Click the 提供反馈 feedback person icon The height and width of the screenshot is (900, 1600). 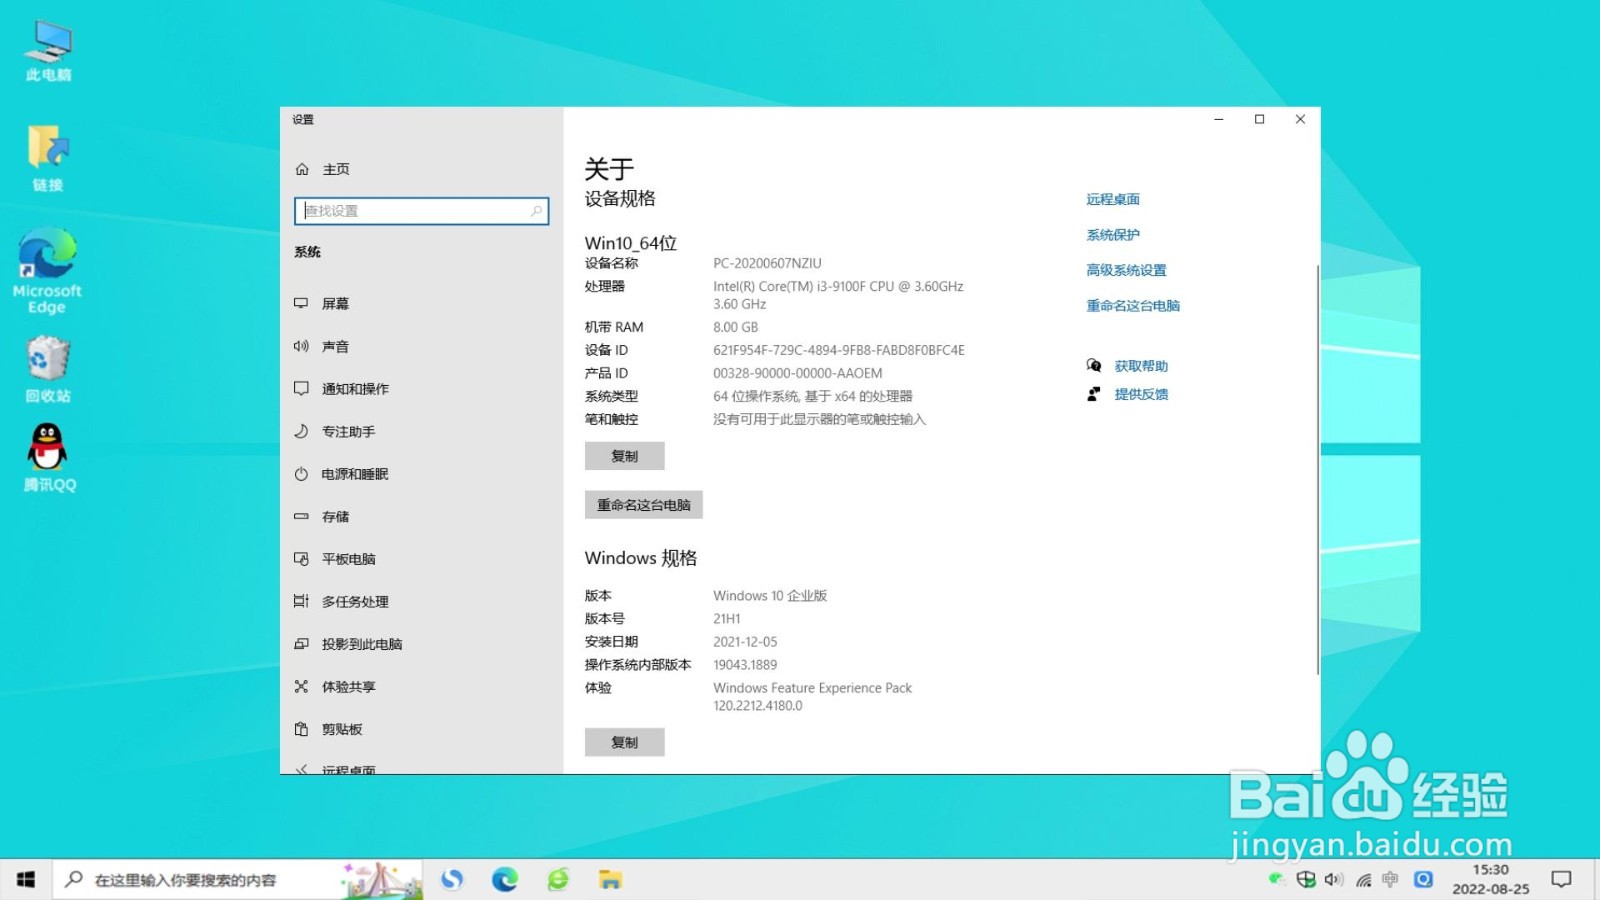coord(1094,394)
